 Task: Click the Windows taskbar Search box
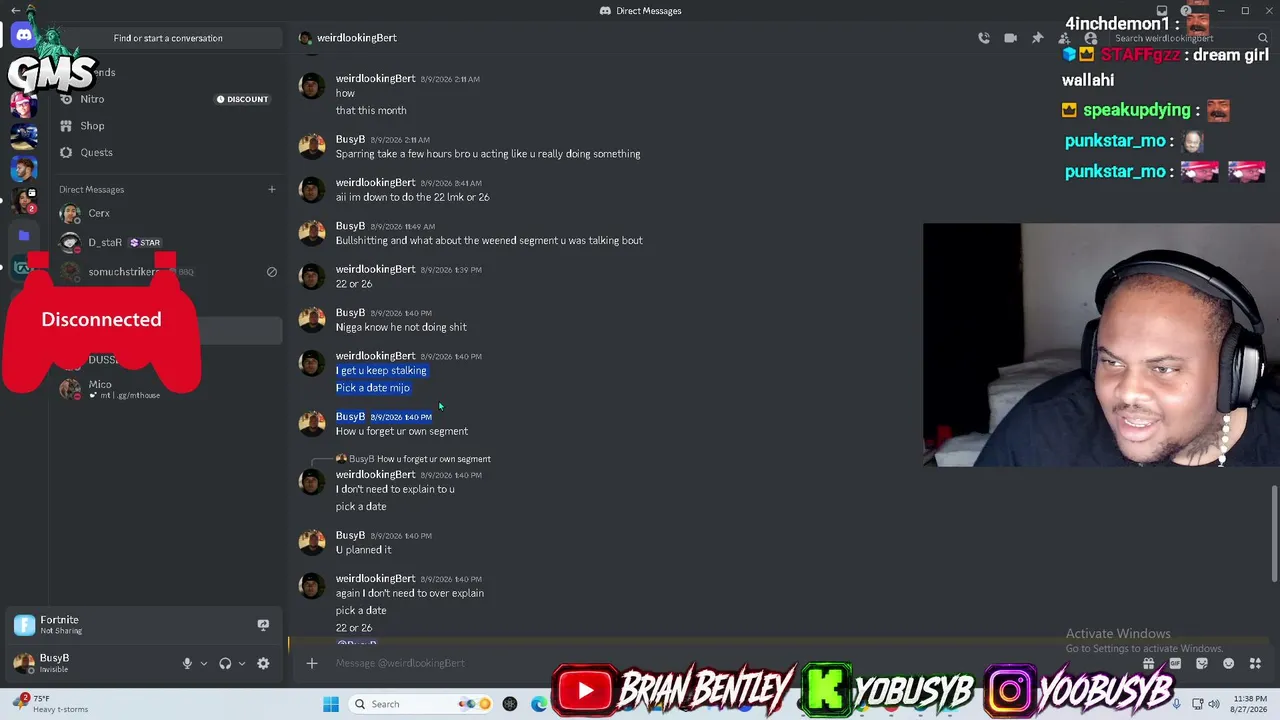[420, 704]
